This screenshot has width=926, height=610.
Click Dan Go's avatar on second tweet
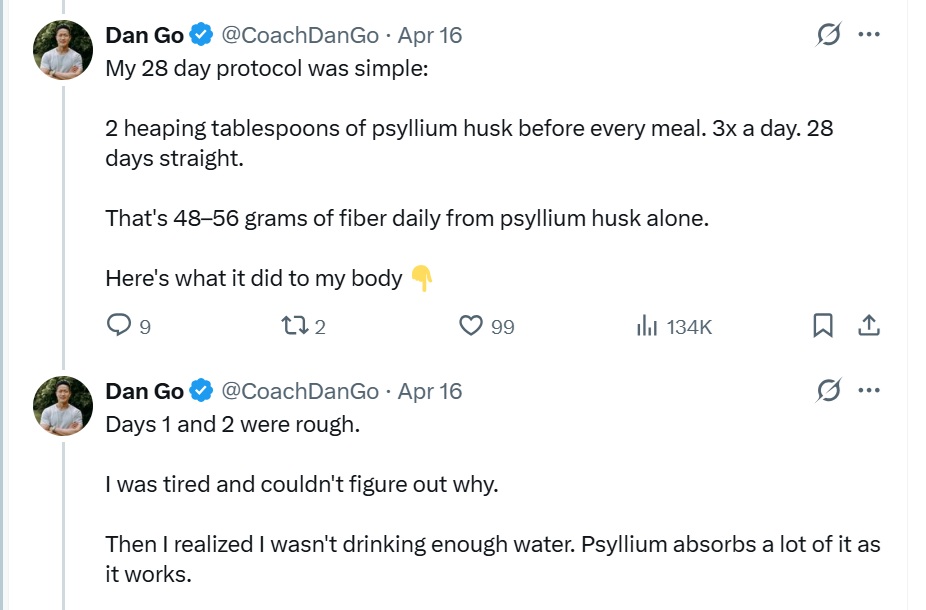[63, 405]
